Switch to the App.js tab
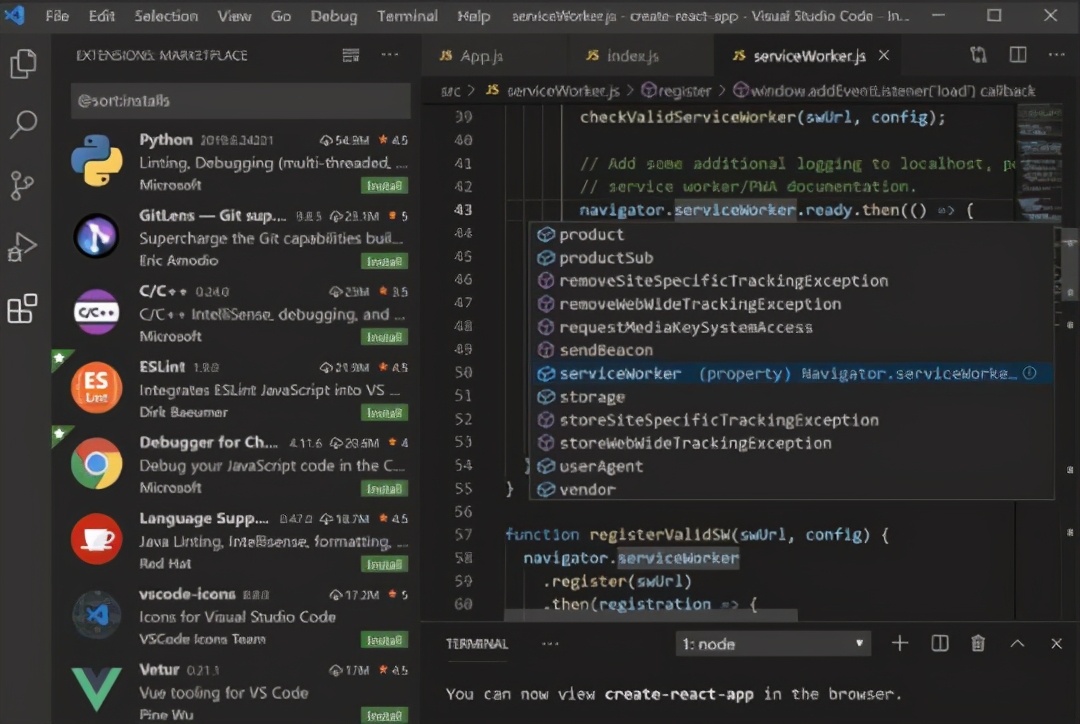Screen dimensions: 1080x724 pos(494,56)
